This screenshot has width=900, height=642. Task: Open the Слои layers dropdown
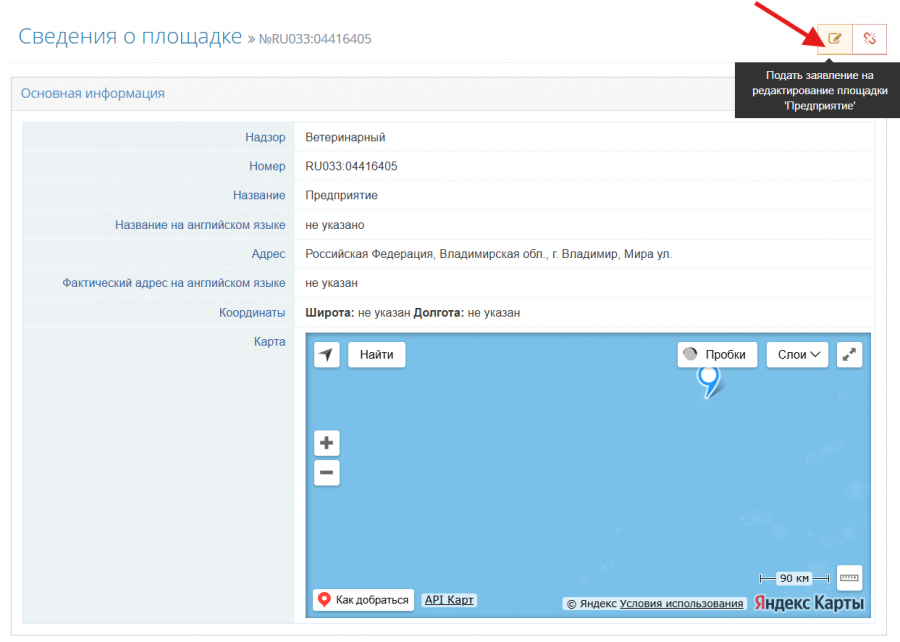click(797, 354)
